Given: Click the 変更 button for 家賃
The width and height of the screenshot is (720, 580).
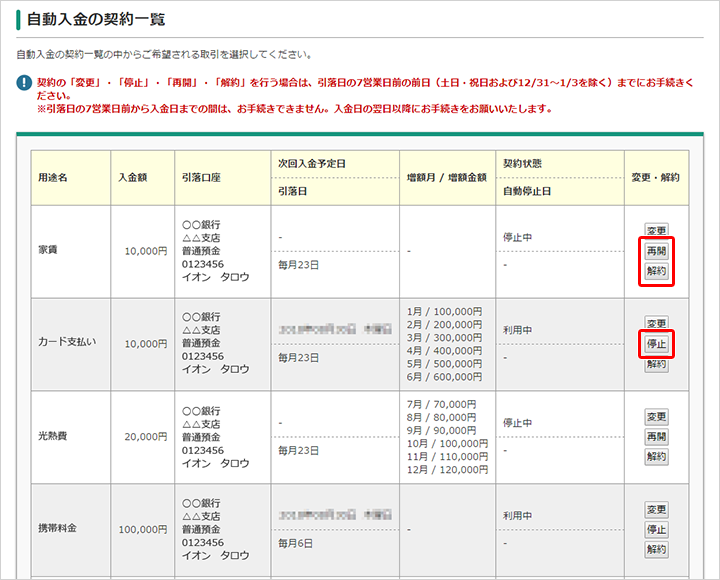Looking at the screenshot, I should click(x=656, y=231).
